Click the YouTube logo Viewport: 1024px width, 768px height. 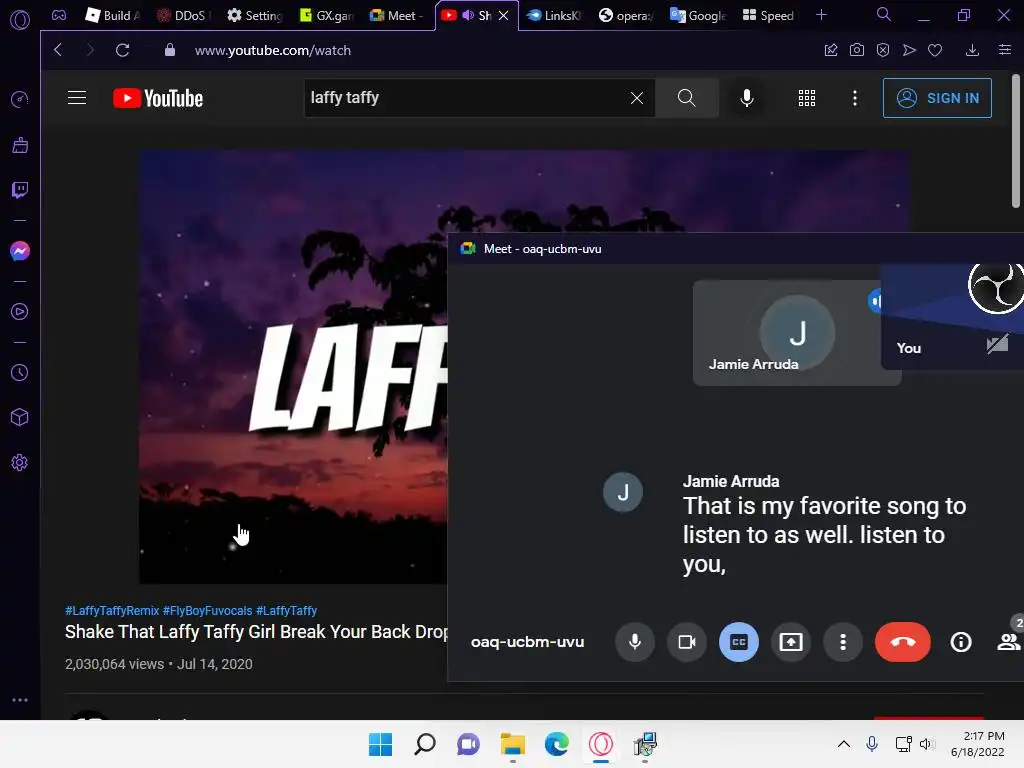pos(158,98)
